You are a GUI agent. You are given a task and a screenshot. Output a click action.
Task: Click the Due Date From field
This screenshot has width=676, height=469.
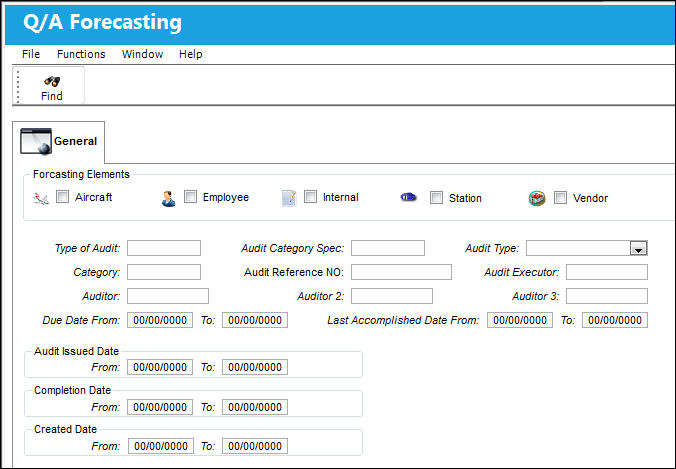[x=160, y=320]
